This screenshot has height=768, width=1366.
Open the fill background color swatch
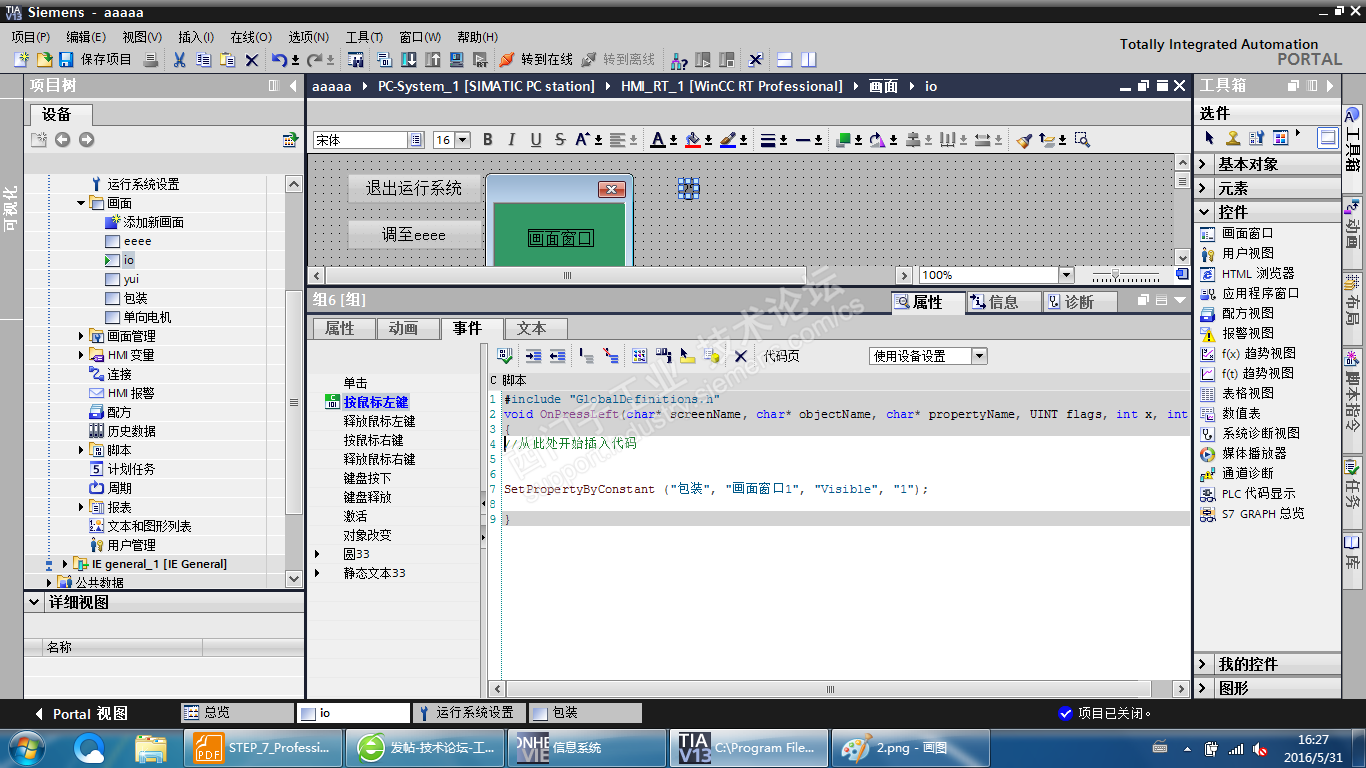(692, 140)
